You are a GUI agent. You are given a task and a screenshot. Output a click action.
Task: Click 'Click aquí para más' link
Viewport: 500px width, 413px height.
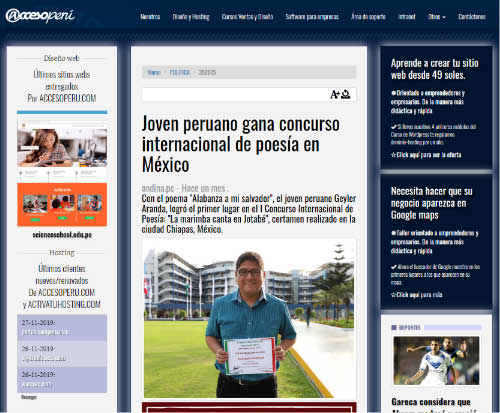pos(417,295)
